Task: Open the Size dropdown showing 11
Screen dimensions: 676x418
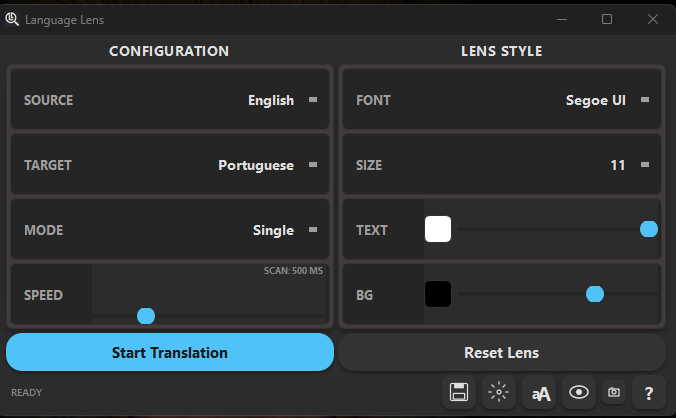Action: [x=502, y=165]
